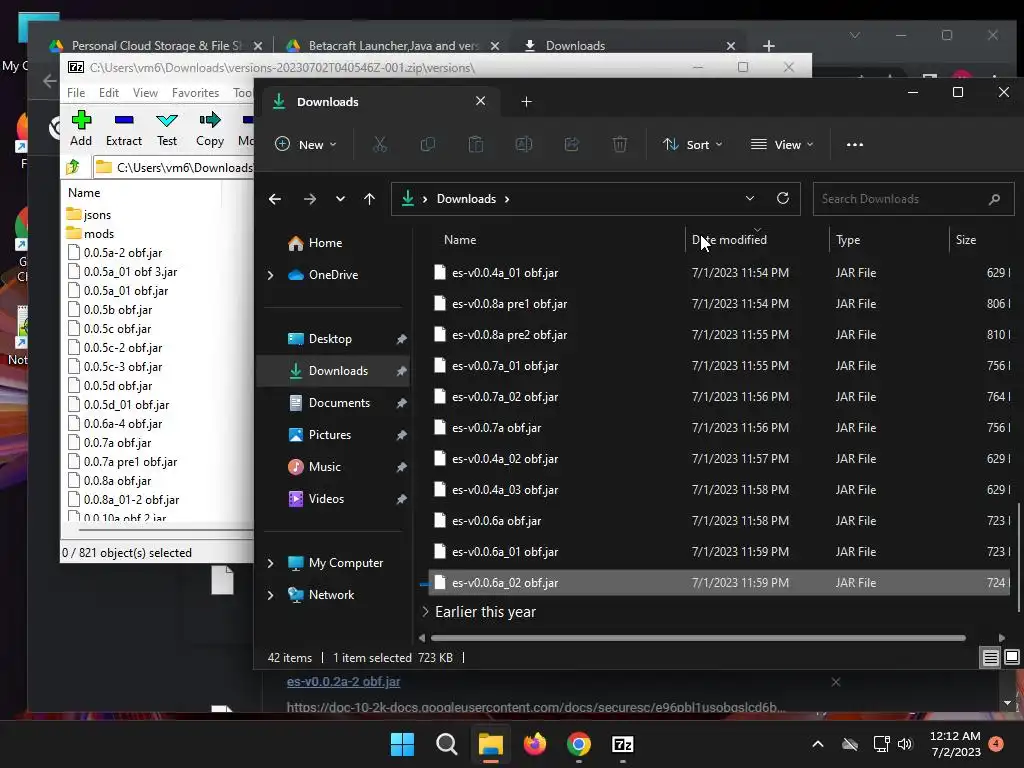The image size is (1024, 768).
Task: Click the Rename icon in Explorer toolbar
Action: pyautogui.click(x=524, y=144)
